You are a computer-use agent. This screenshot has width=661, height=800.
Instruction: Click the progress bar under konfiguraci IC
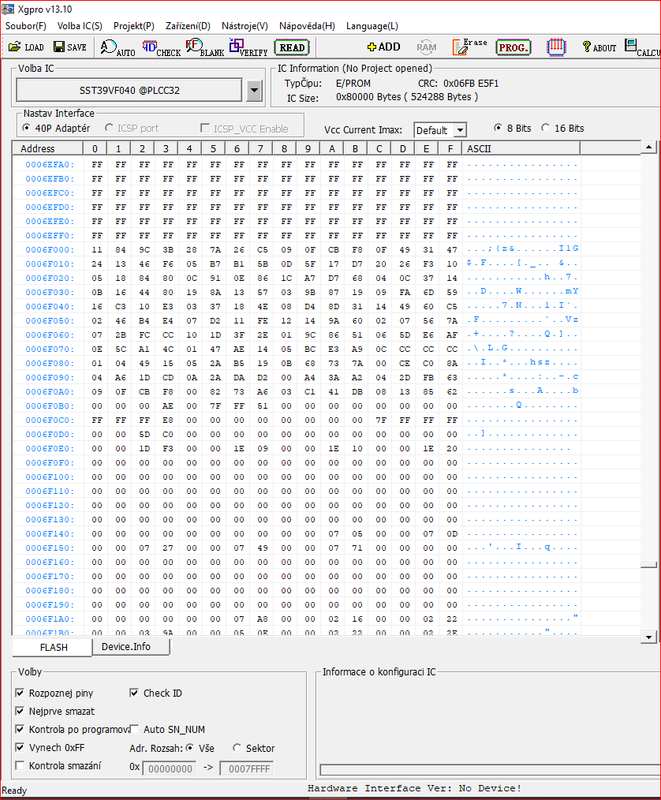click(490, 769)
